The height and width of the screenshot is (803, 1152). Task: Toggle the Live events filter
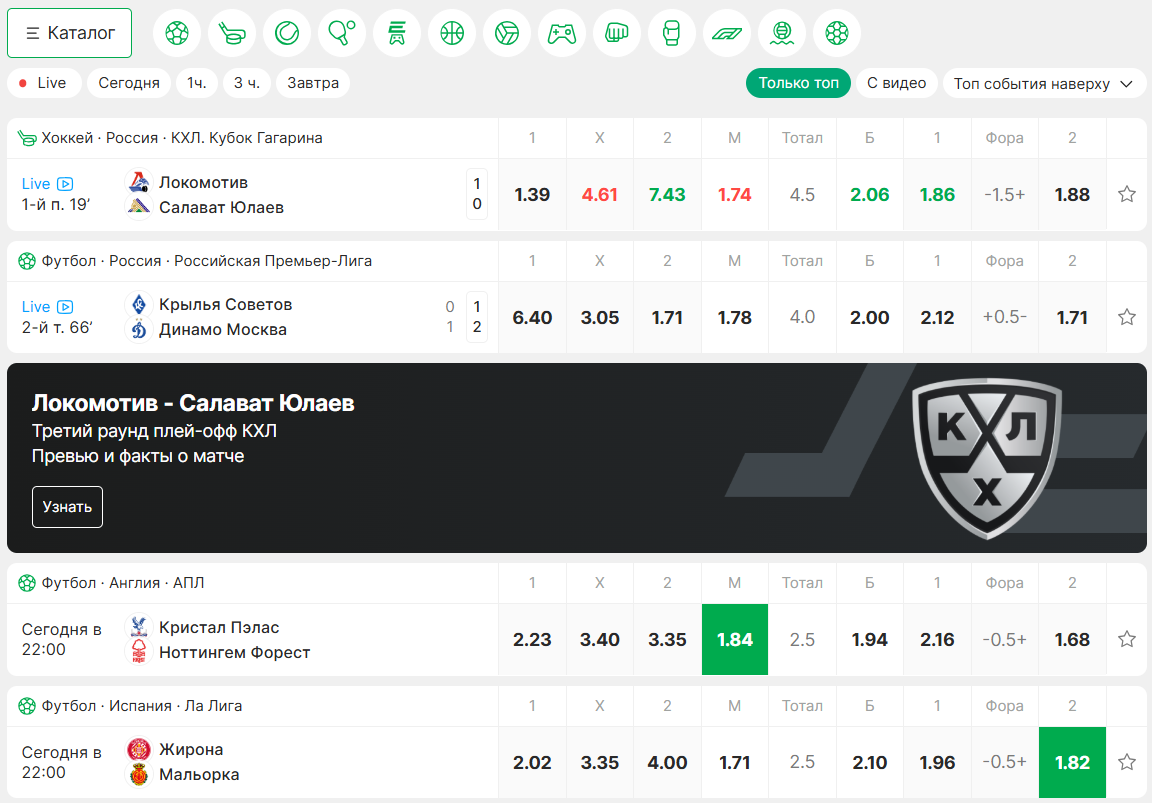tap(43, 83)
